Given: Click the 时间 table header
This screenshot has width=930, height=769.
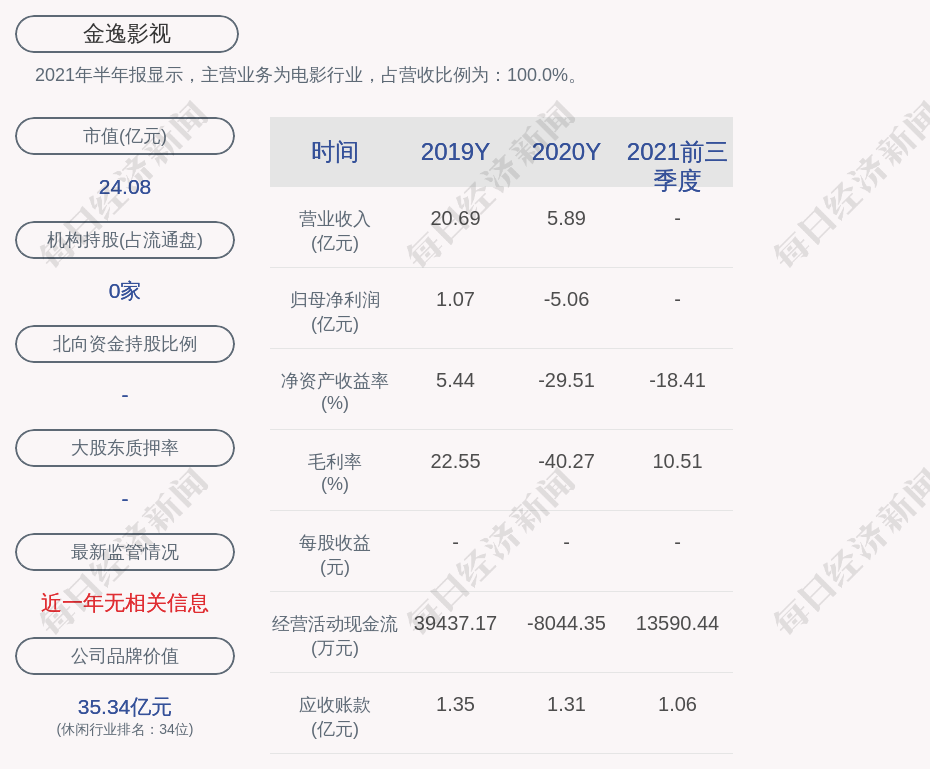Looking at the screenshot, I should [335, 152].
